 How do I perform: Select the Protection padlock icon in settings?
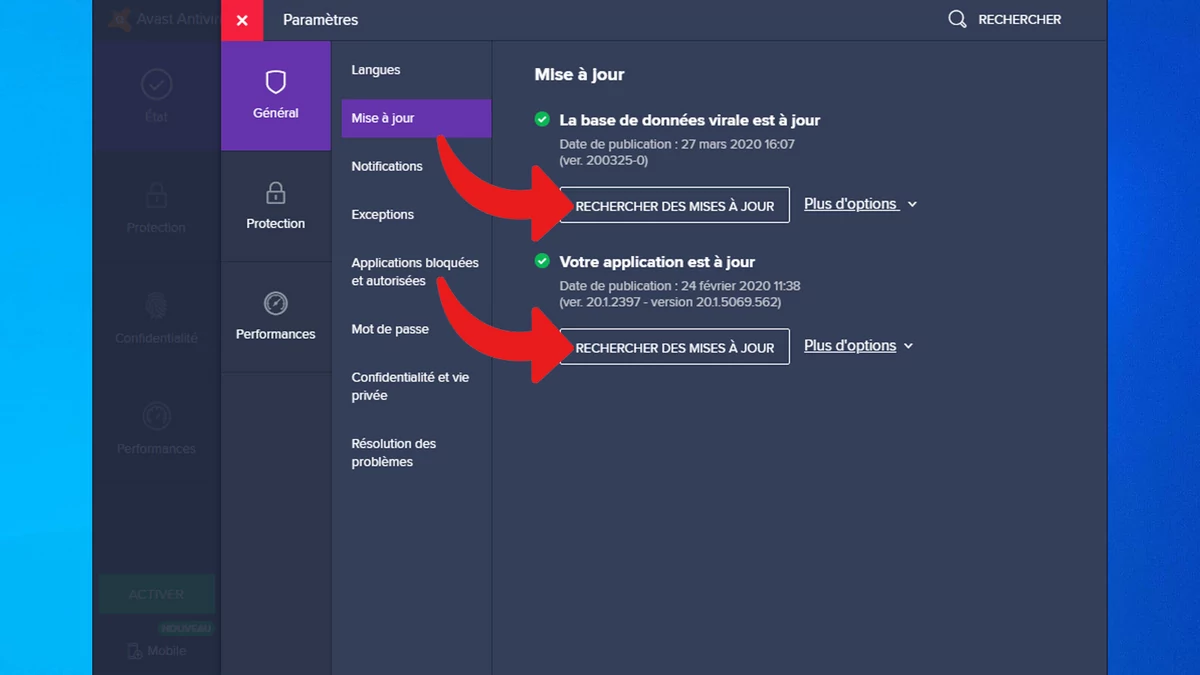point(276,192)
